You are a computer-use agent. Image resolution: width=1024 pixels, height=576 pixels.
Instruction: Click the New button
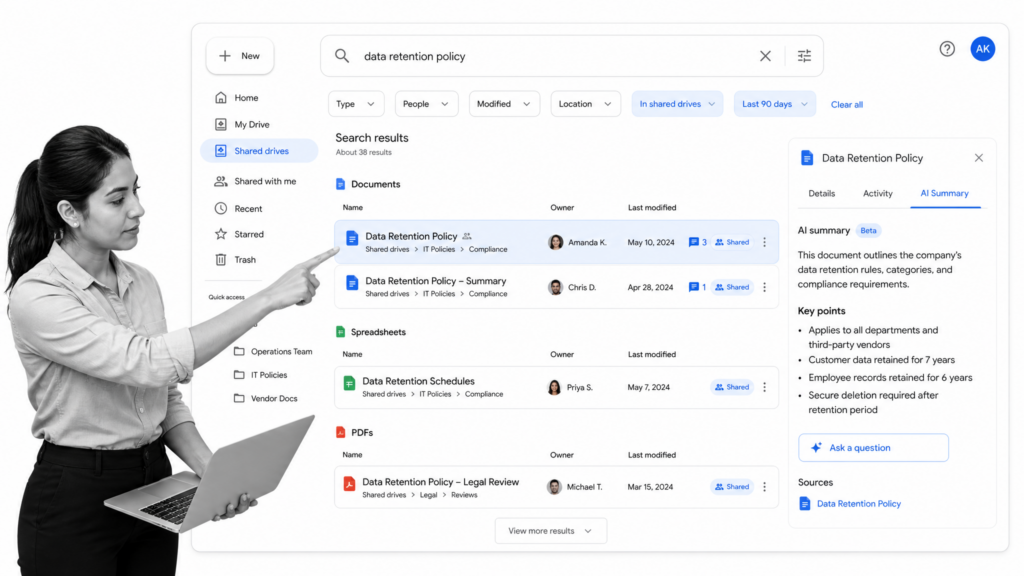pos(240,56)
